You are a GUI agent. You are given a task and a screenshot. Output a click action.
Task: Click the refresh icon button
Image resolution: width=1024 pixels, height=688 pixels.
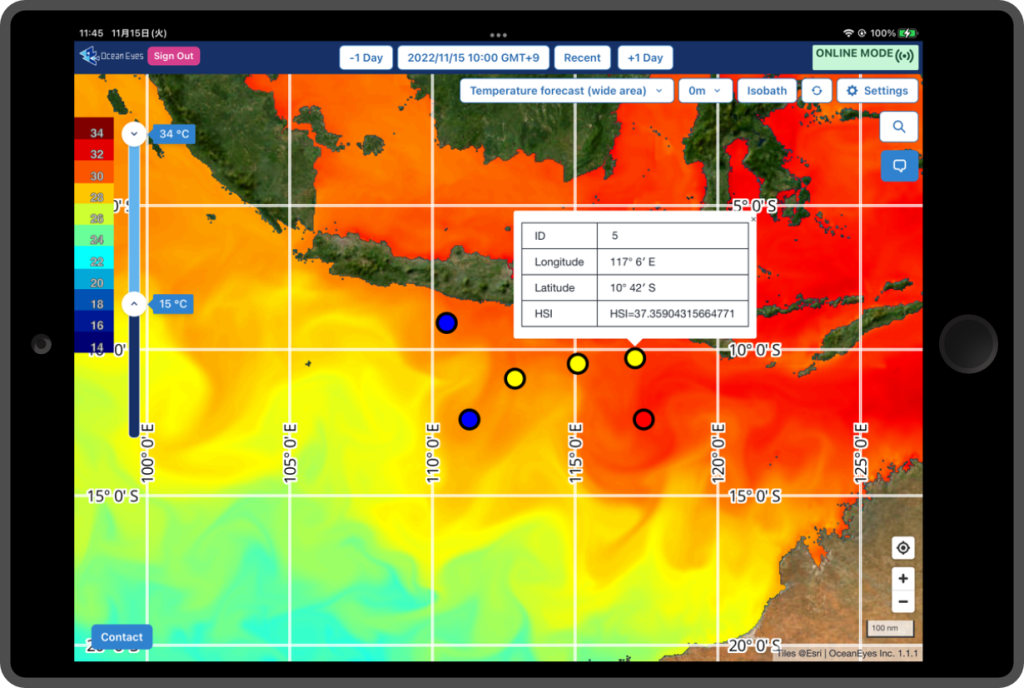pos(816,91)
